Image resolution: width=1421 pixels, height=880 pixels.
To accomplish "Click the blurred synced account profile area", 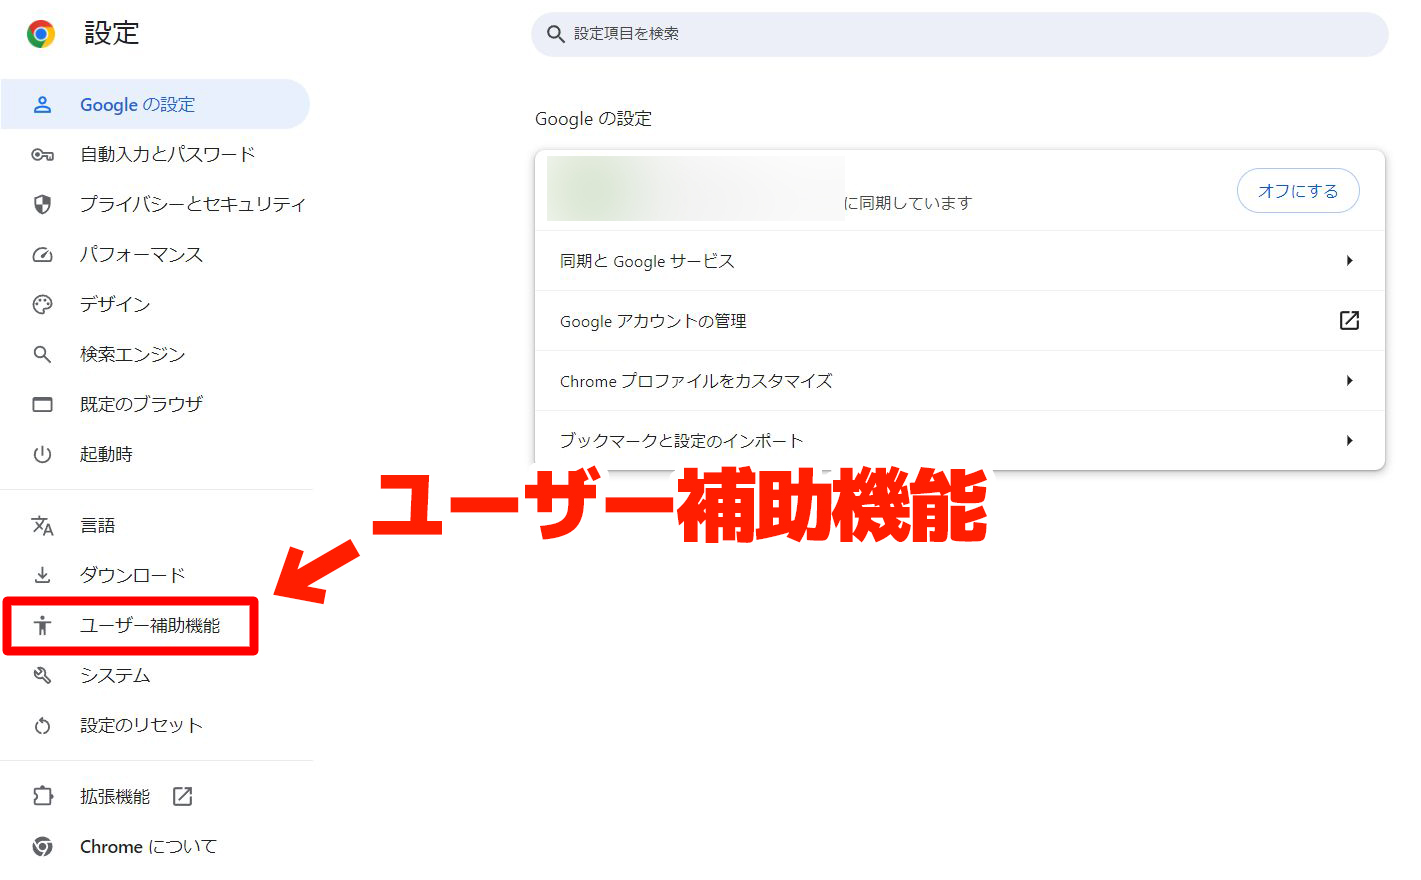I will (696, 188).
